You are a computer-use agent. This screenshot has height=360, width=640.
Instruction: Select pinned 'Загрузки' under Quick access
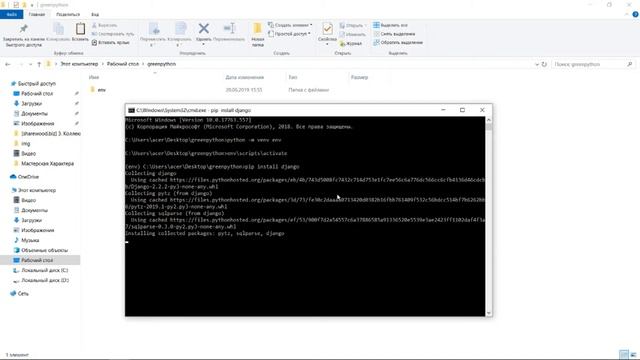tap(31, 104)
